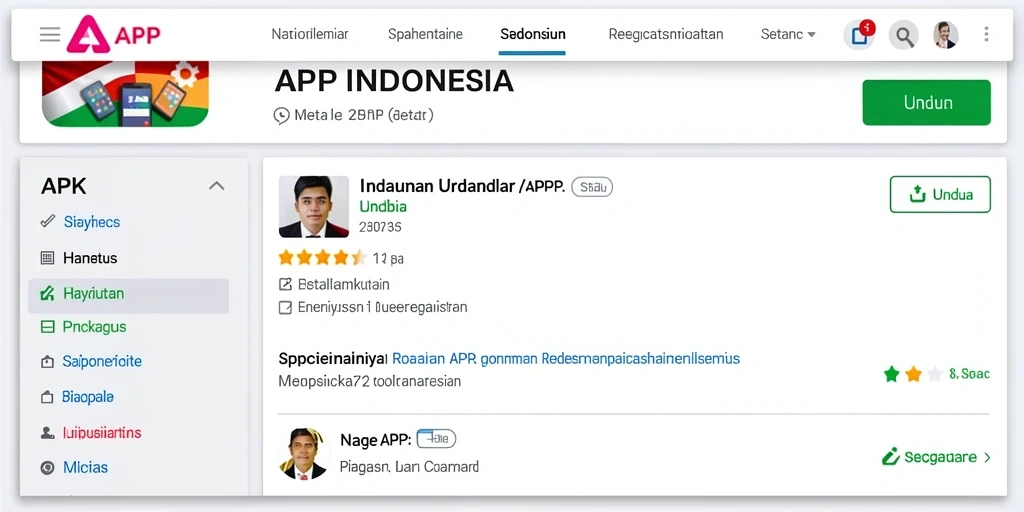Open Saiponefoite in the sidebar
Screen dimensions: 1024x512
102,362
